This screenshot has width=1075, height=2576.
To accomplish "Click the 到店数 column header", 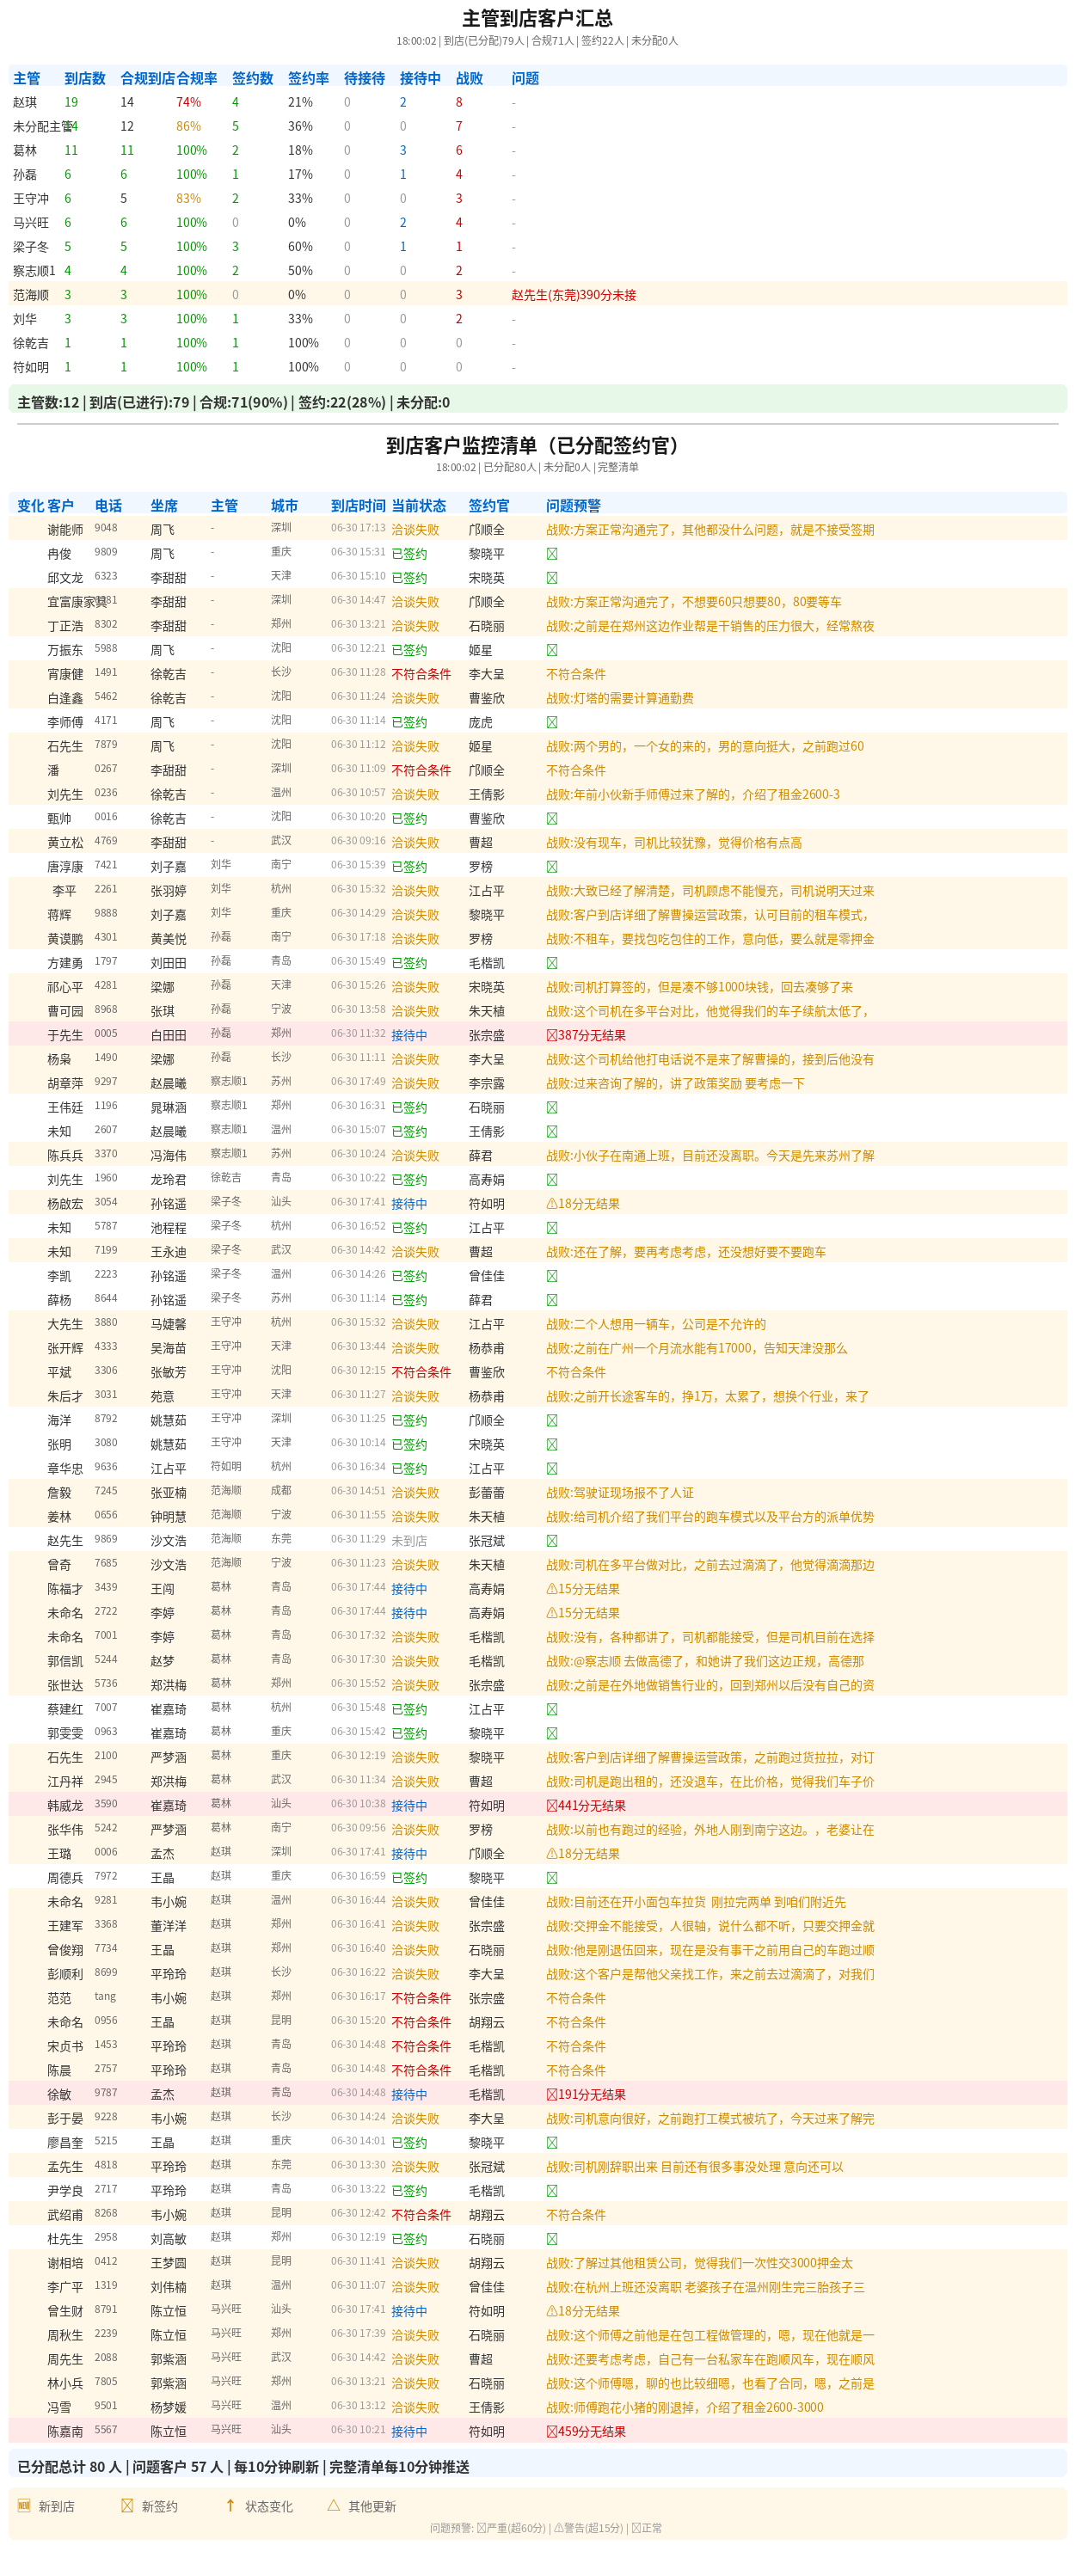I will 85,78.
